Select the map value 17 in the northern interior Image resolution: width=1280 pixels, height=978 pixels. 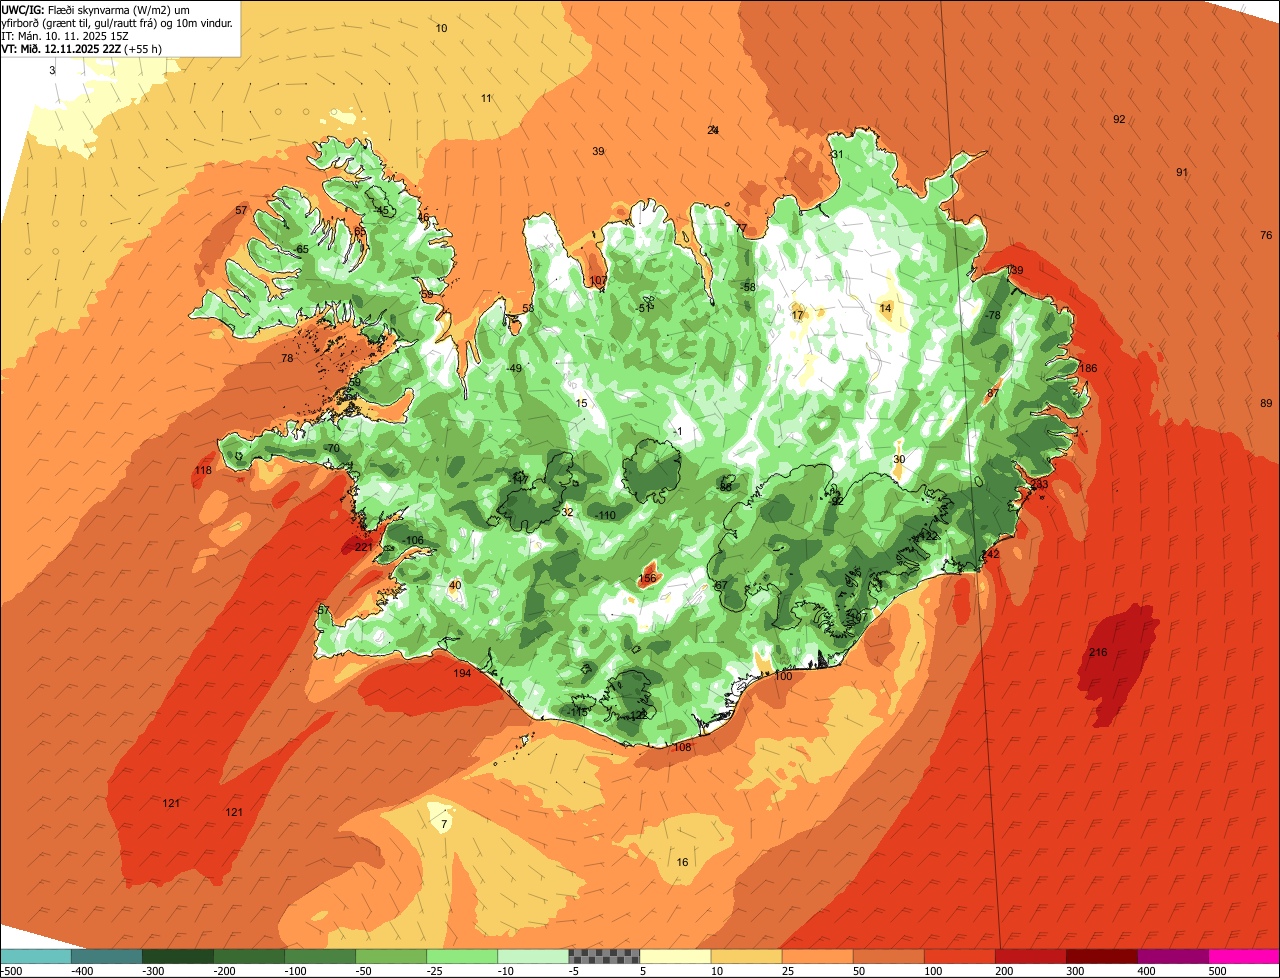click(x=797, y=316)
